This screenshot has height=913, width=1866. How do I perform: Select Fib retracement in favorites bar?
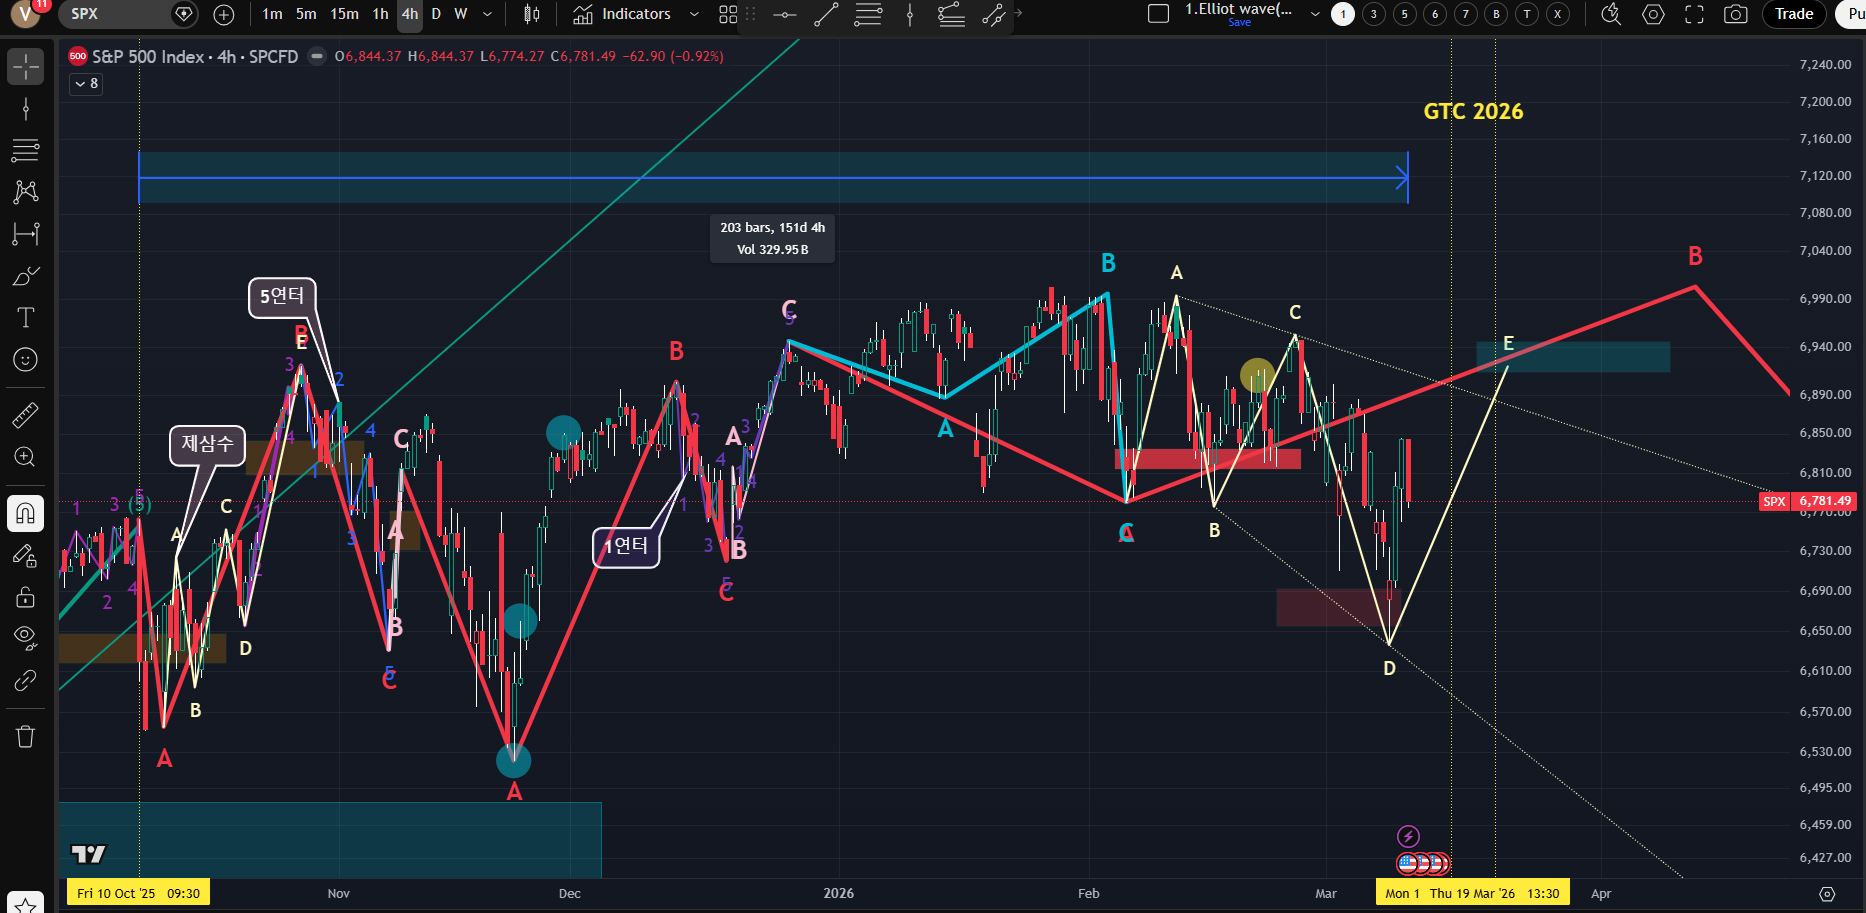tap(868, 14)
